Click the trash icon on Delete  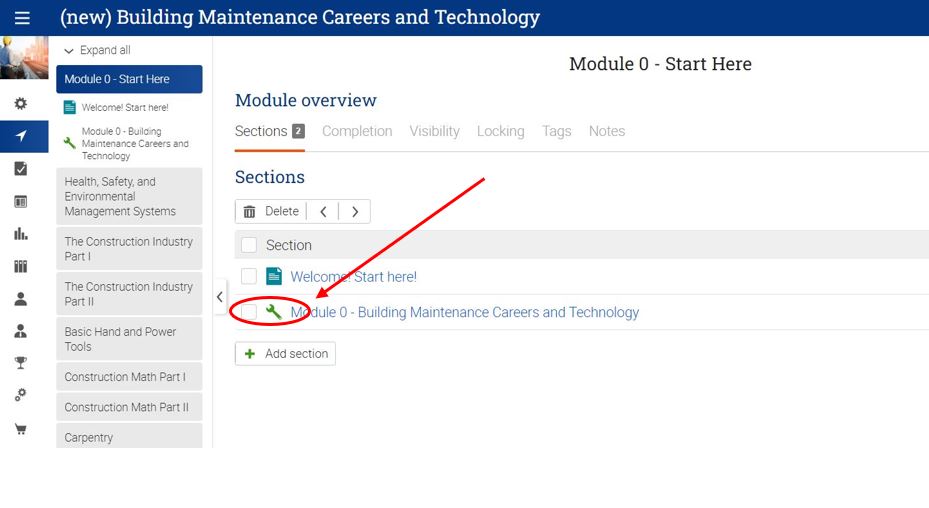coord(250,212)
